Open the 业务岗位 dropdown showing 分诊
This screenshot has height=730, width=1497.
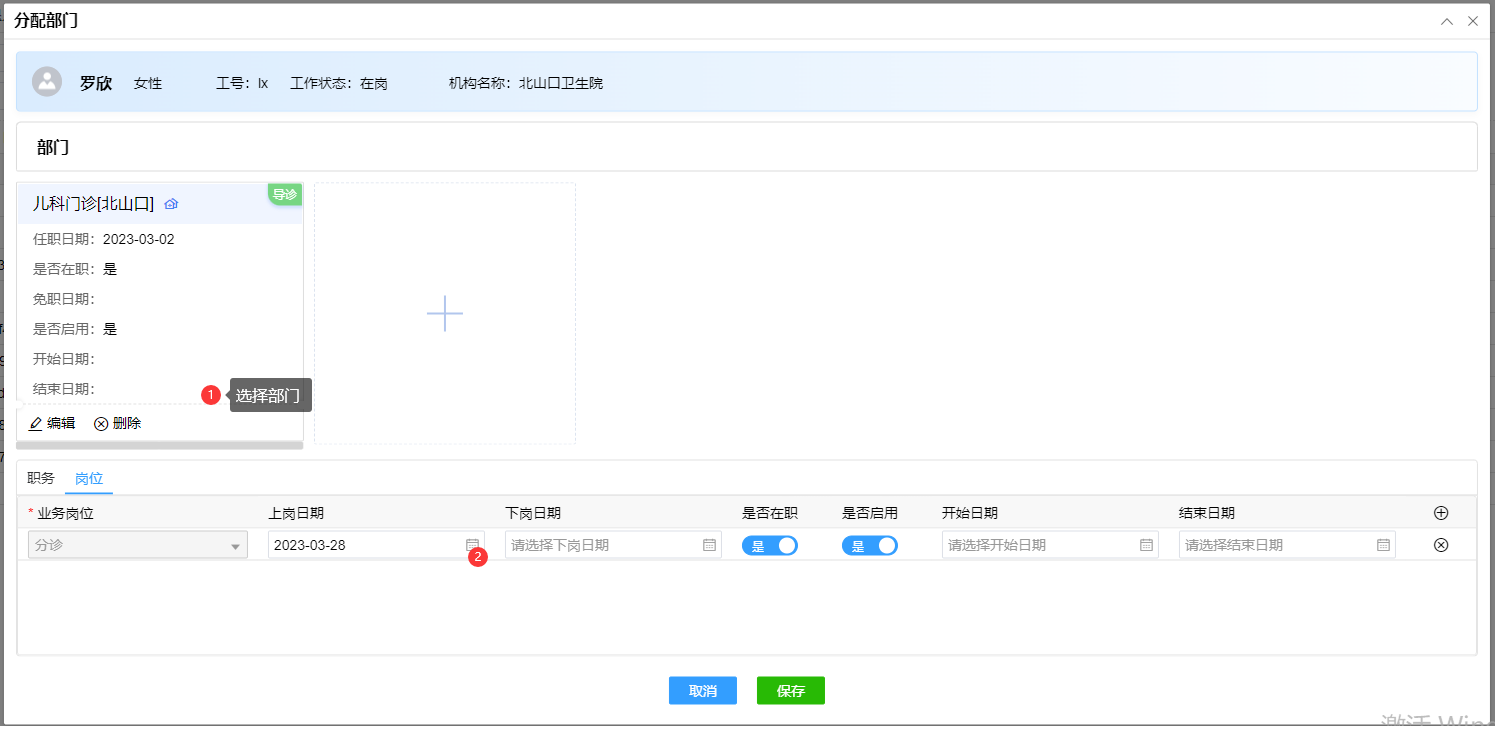pyautogui.click(x=138, y=545)
